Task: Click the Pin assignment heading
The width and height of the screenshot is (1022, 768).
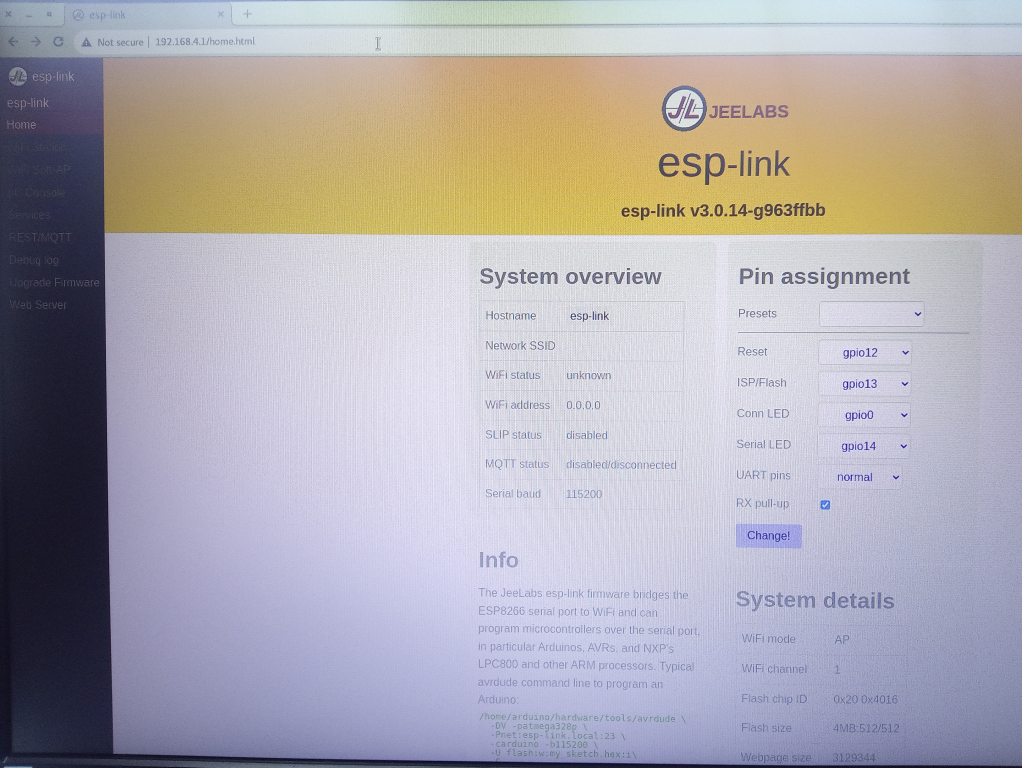Action: (x=824, y=276)
